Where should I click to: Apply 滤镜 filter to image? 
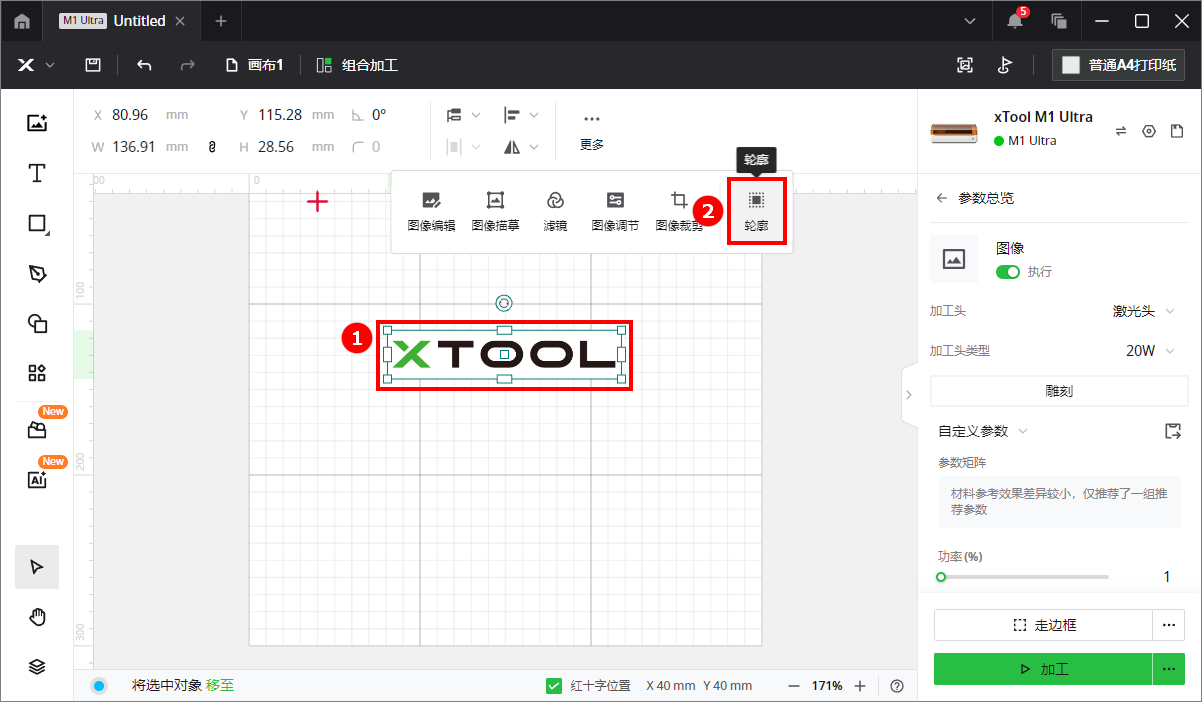pos(555,212)
